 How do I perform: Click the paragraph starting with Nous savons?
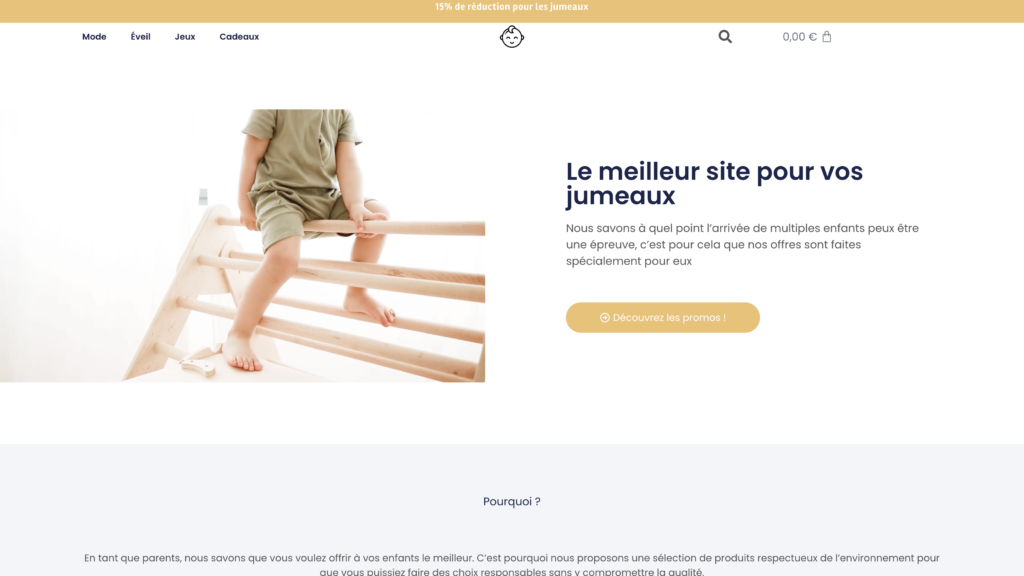tap(742, 244)
